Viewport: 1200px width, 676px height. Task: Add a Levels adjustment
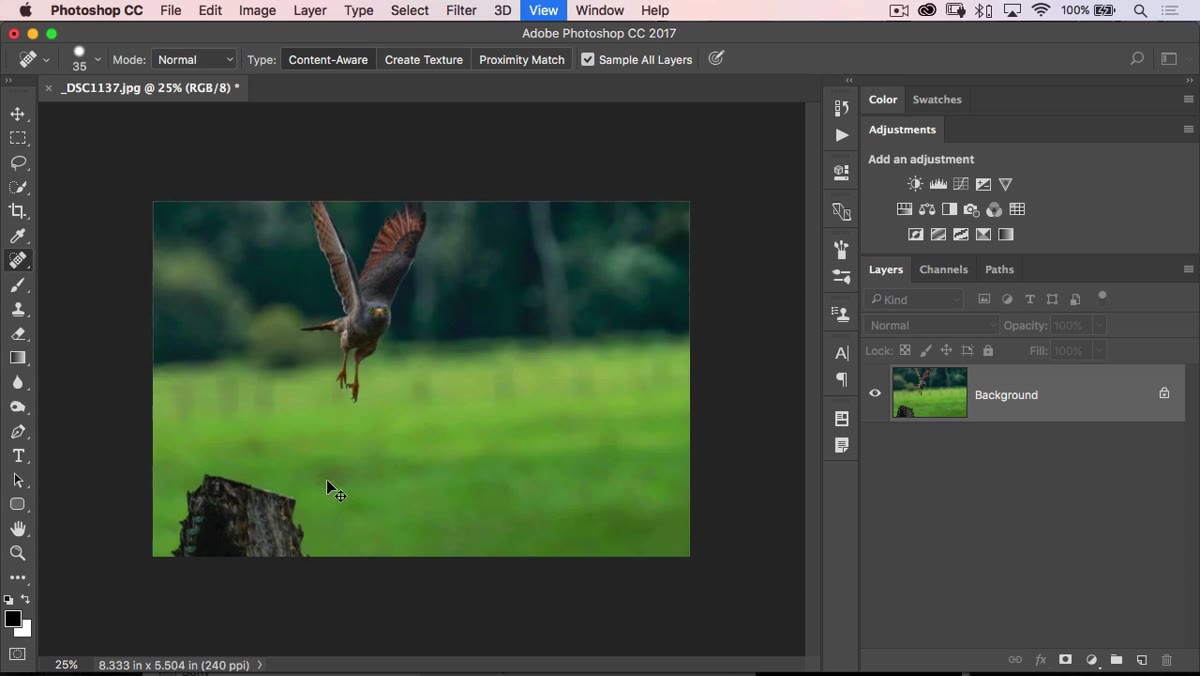click(x=938, y=184)
